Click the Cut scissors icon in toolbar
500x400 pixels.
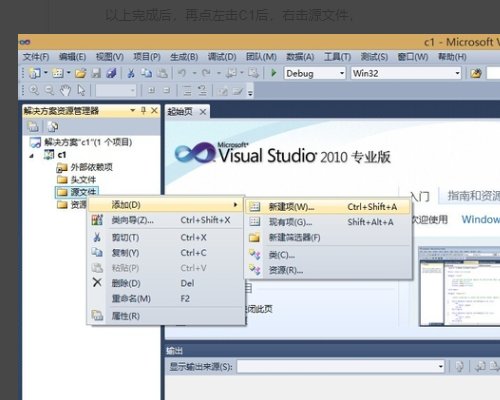[x=131, y=73]
